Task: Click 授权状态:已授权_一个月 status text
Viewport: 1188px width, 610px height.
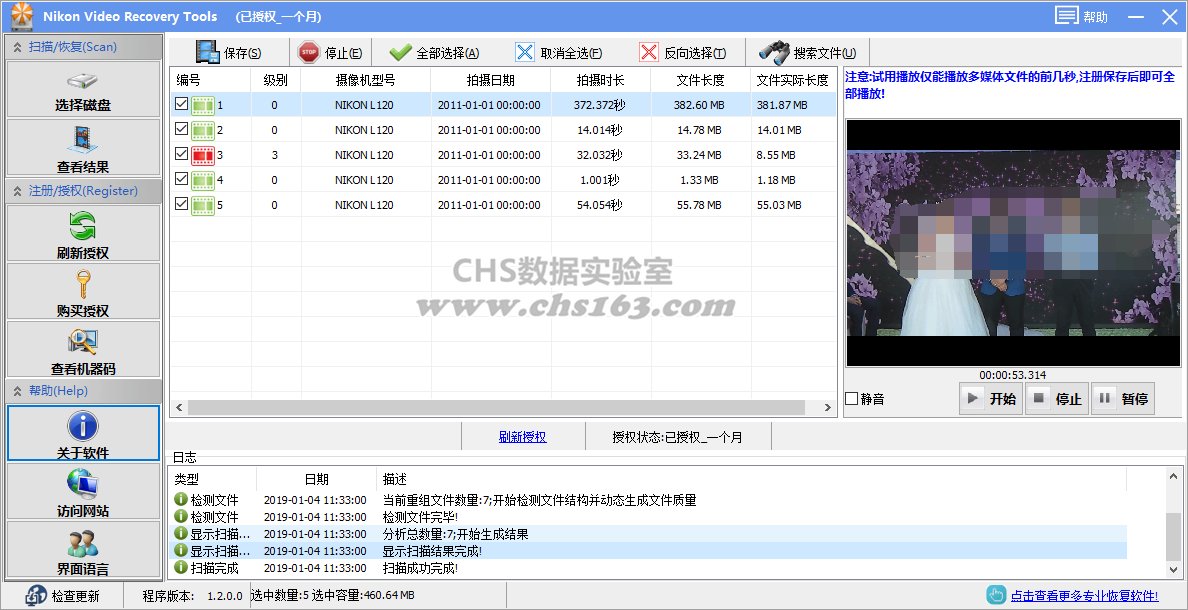Action: point(677,437)
